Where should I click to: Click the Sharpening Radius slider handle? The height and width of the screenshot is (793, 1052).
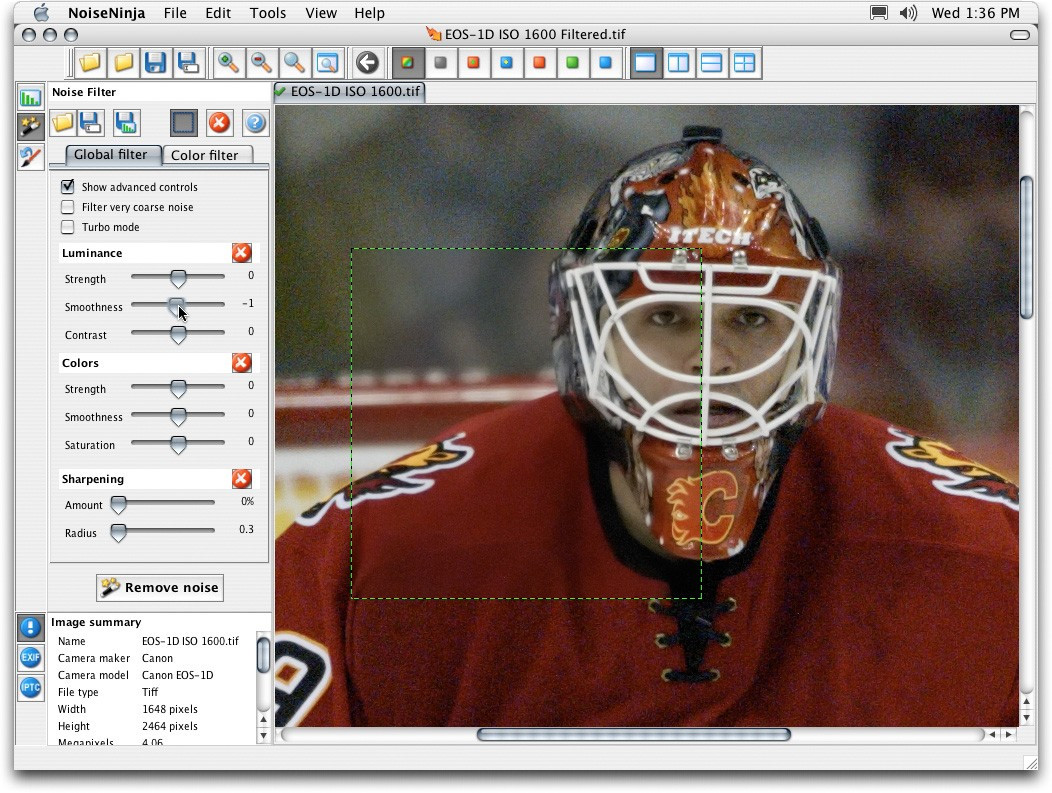[x=118, y=533]
